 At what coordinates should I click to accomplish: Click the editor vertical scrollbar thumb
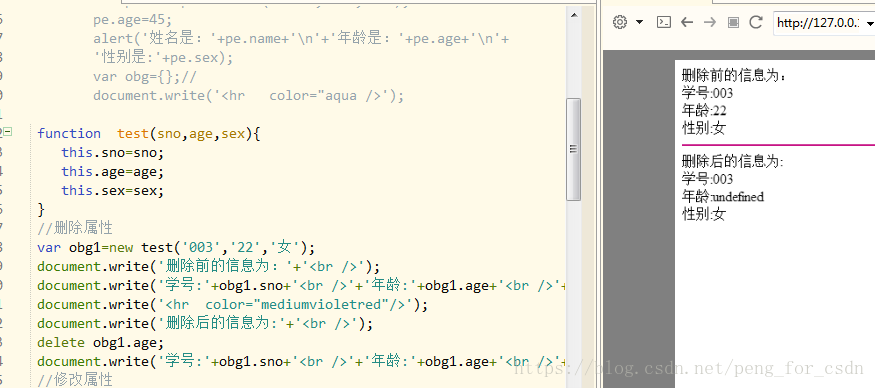[573, 149]
